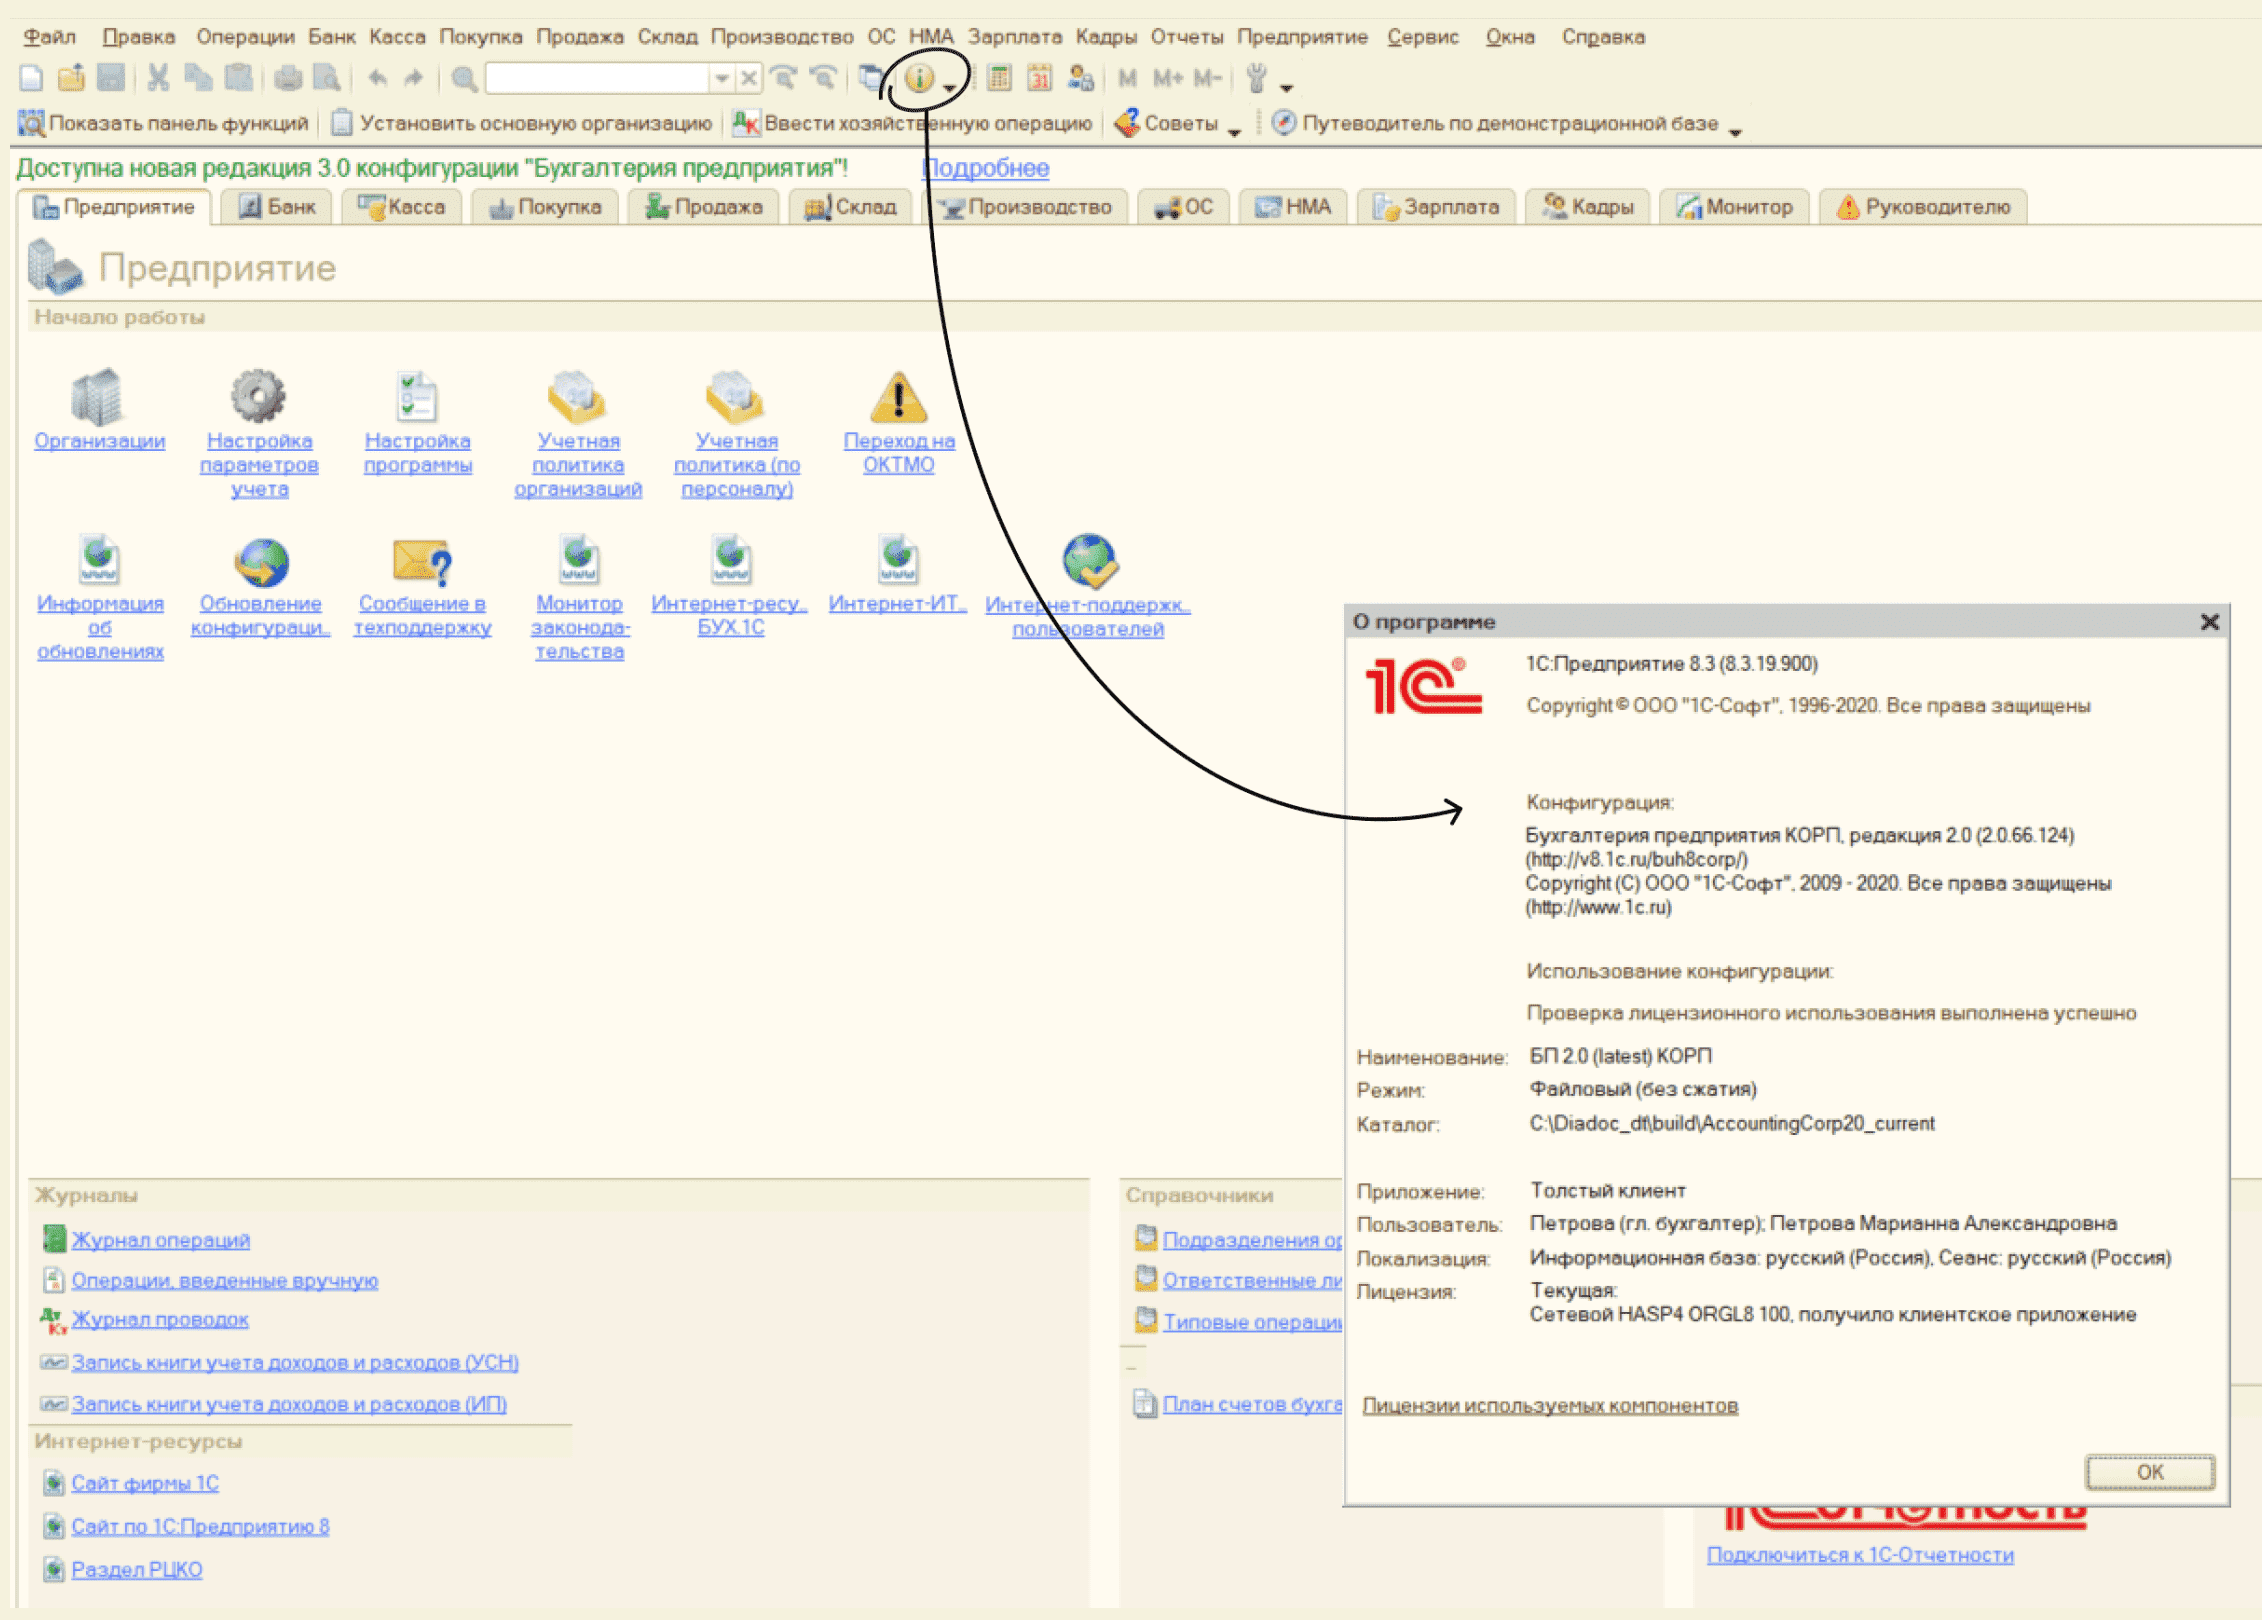The width and height of the screenshot is (2262, 1620).
Task: Expand the Советы dropdown arrow
Action: point(1234,131)
